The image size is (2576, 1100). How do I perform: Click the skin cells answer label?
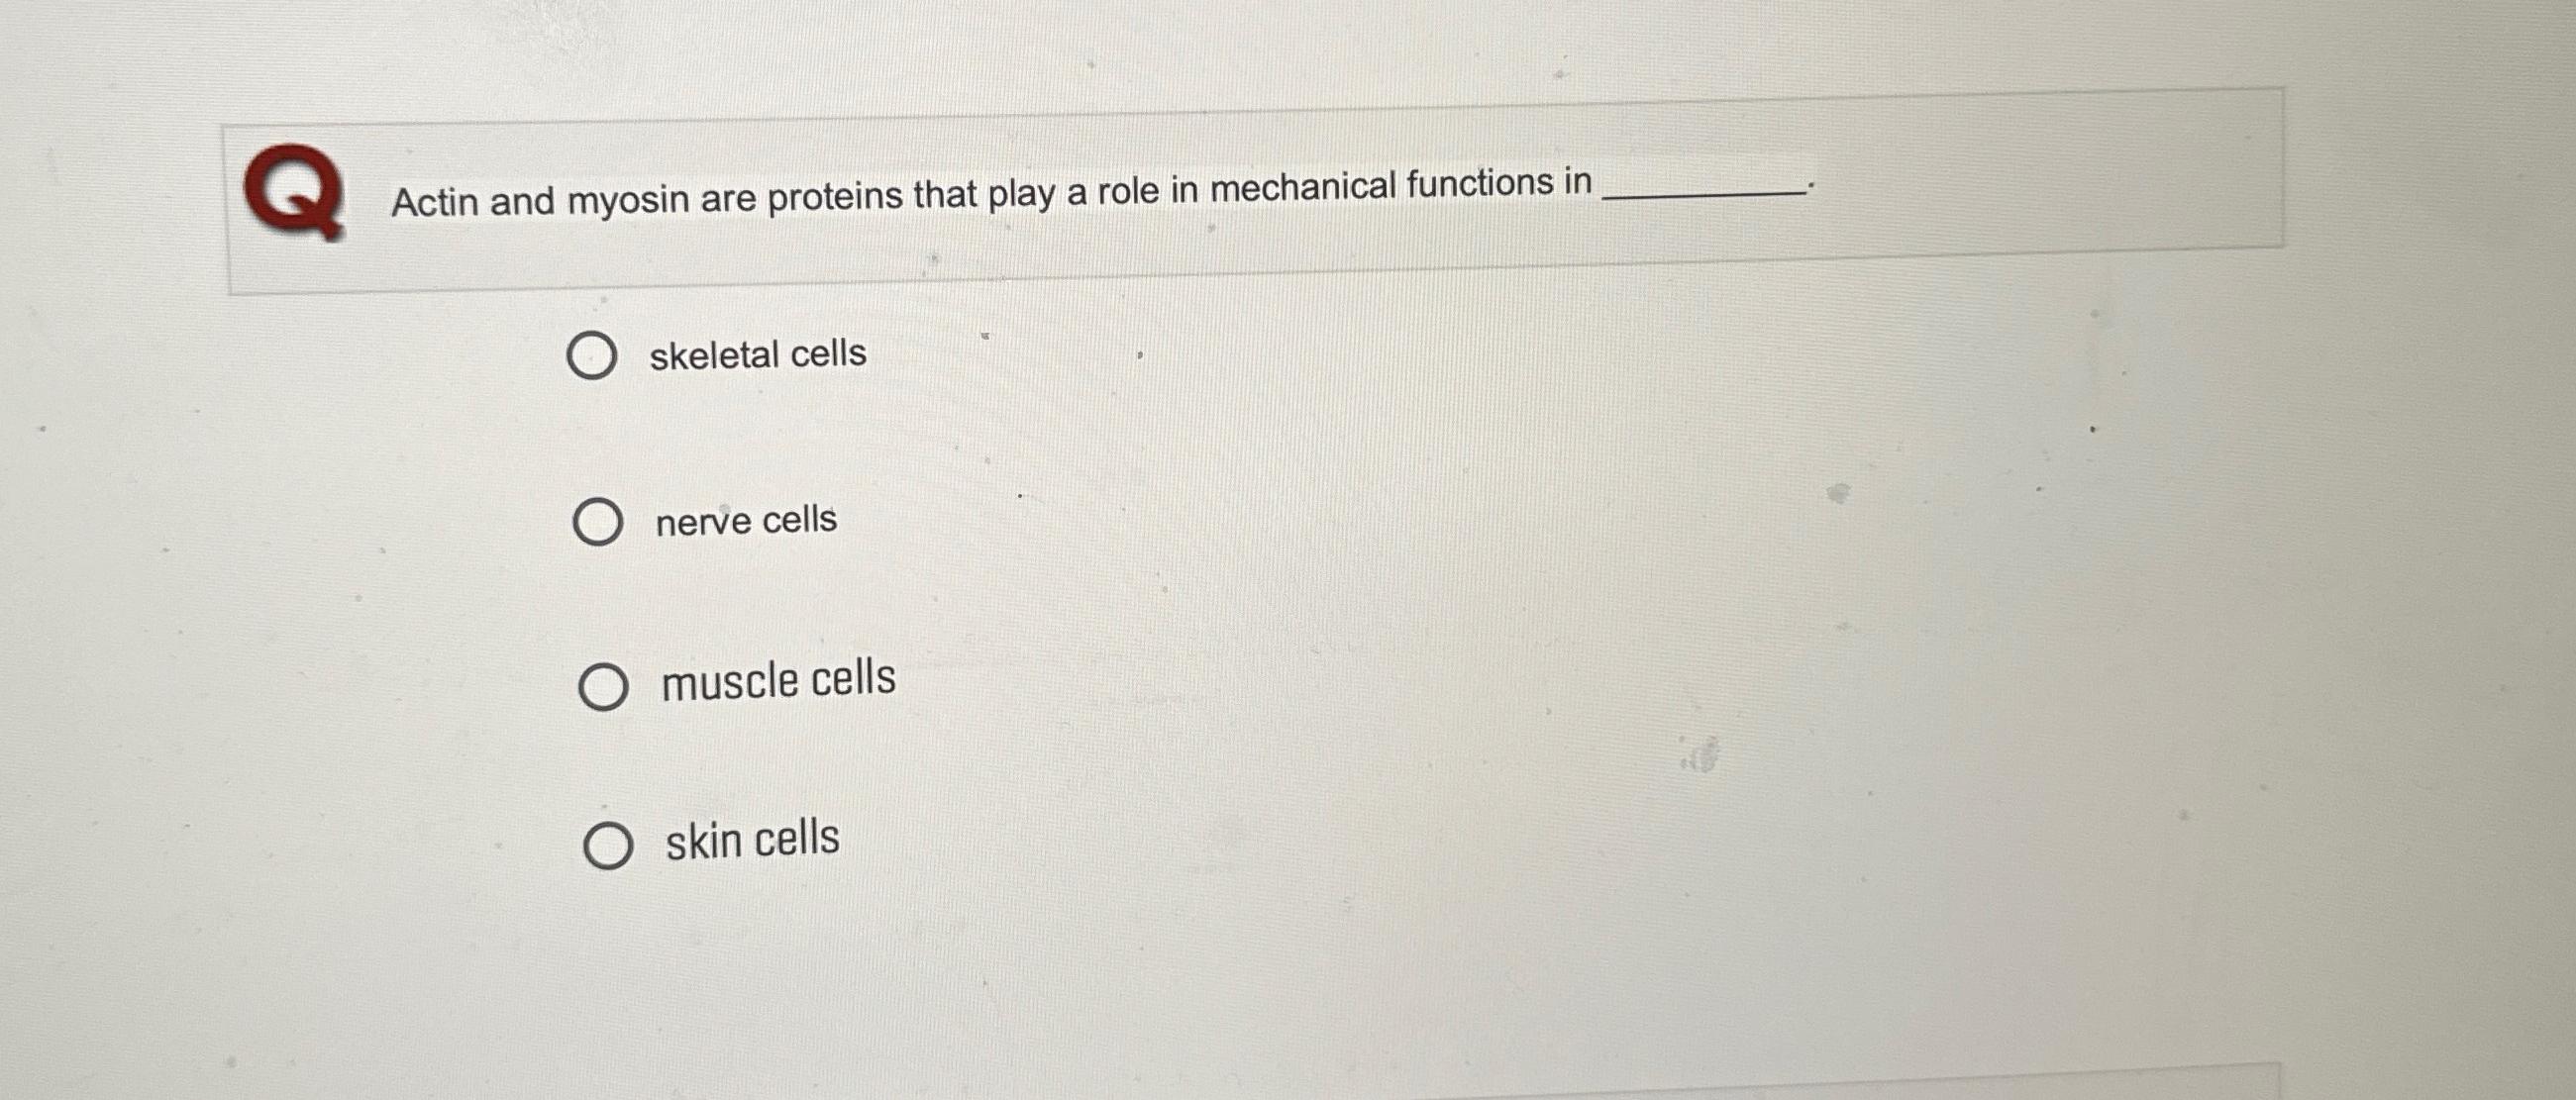click(x=750, y=840)
